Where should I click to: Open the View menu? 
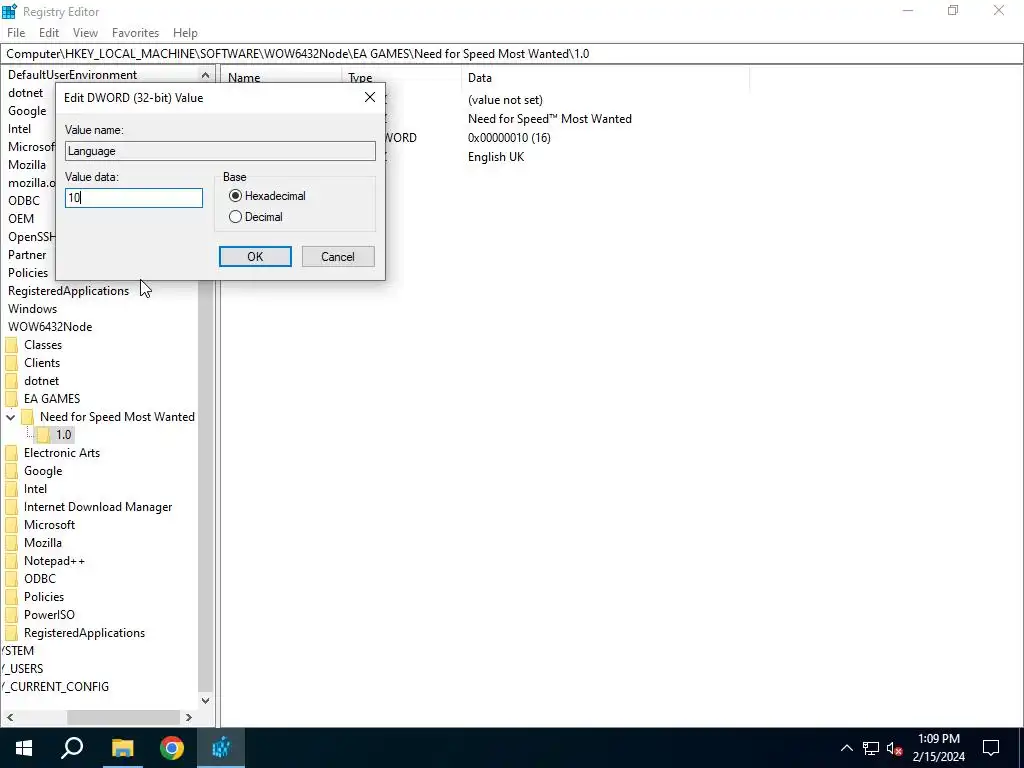point(85,33)
